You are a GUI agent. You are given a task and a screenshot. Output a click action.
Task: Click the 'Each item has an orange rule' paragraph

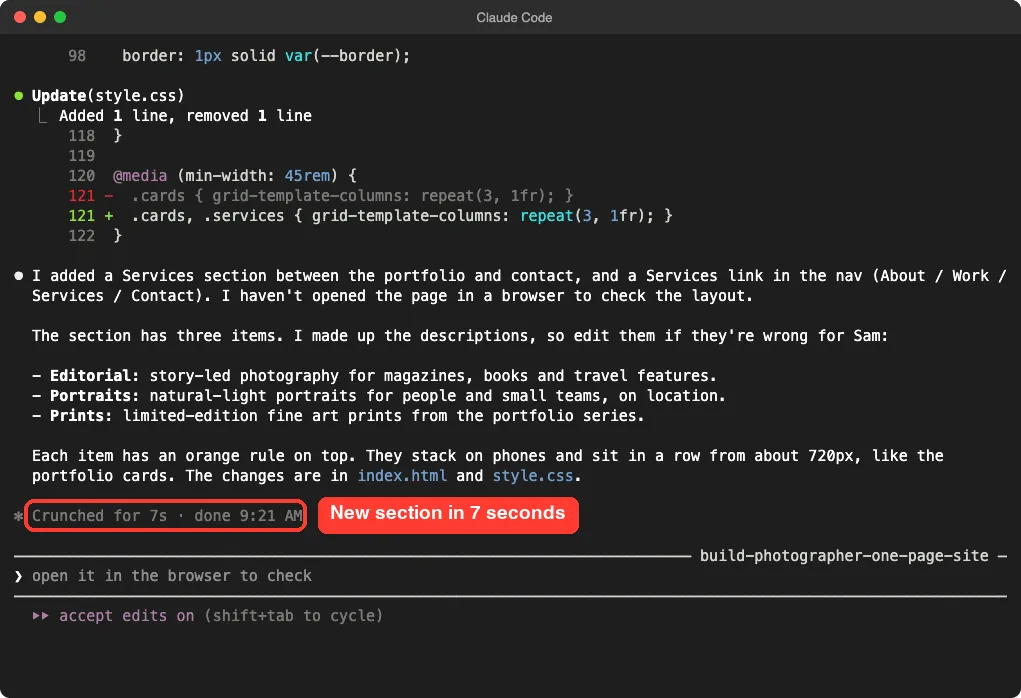(x=488, y=466)
